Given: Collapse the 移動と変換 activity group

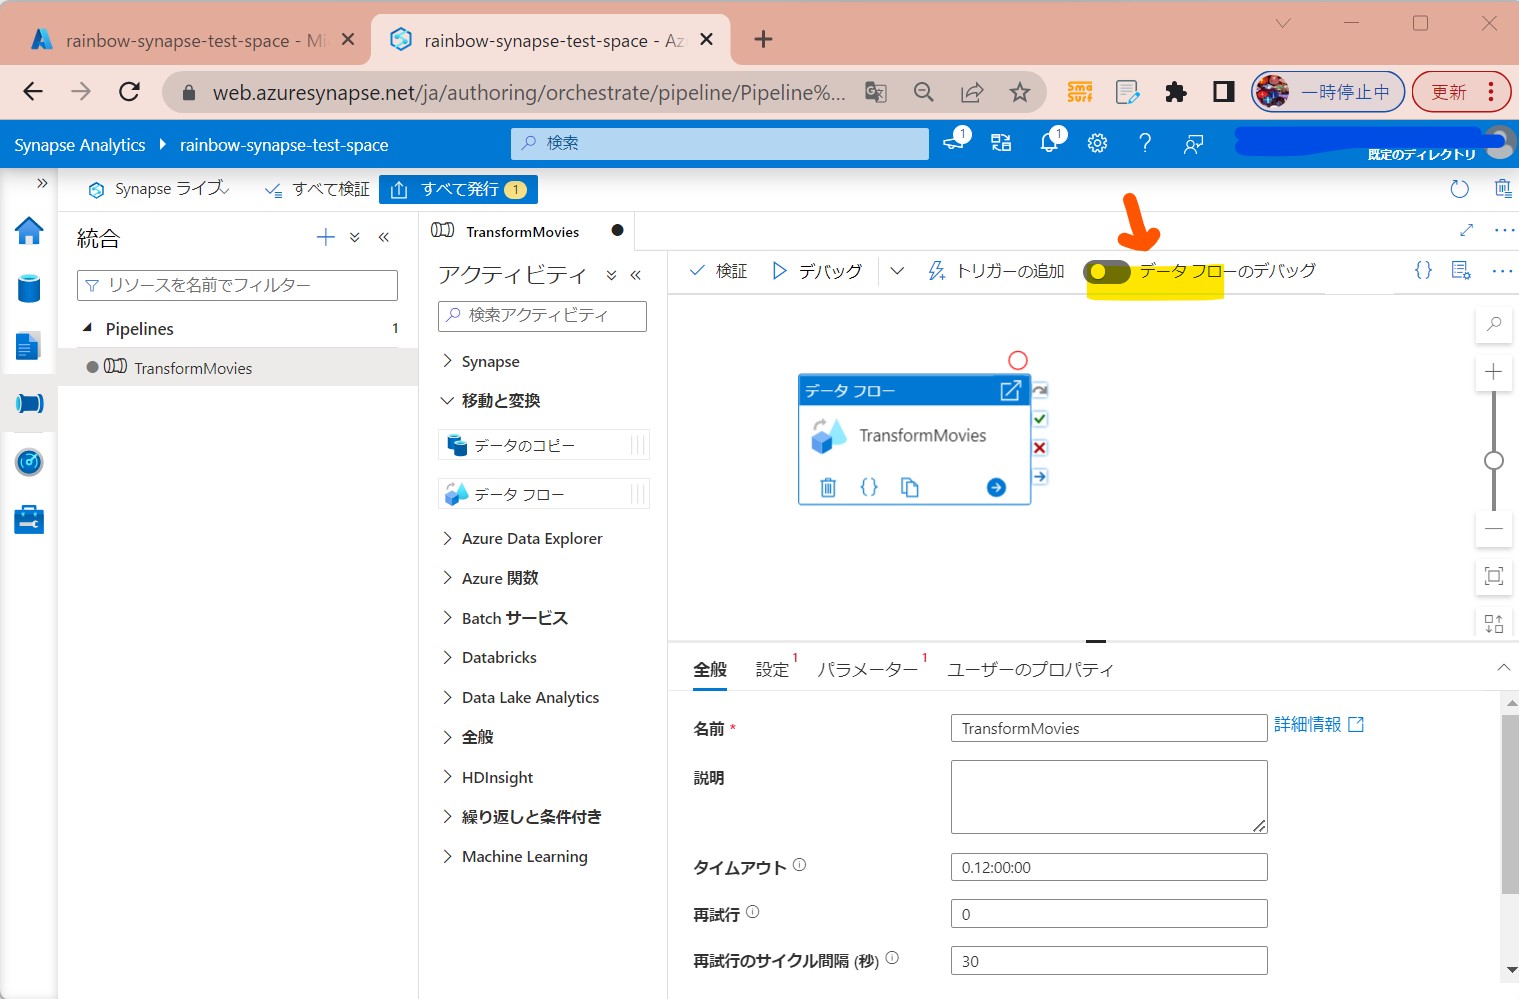Looking at the screenshot, I should [447, 400].
